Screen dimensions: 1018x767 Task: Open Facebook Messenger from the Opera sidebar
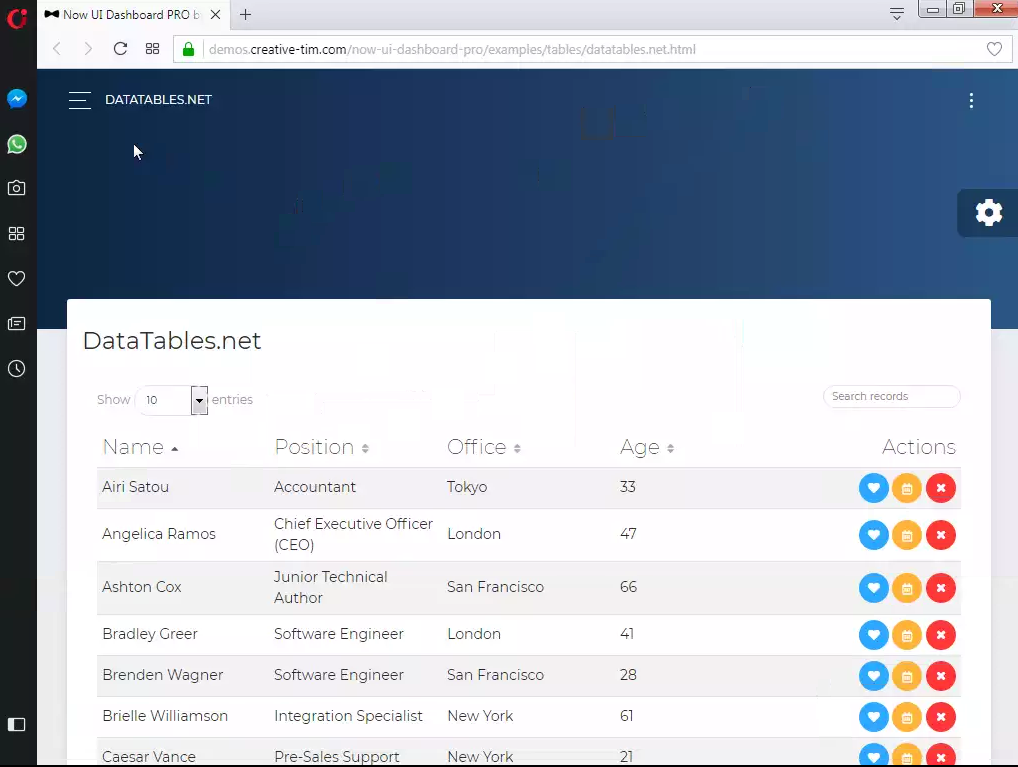coord(16,98)
